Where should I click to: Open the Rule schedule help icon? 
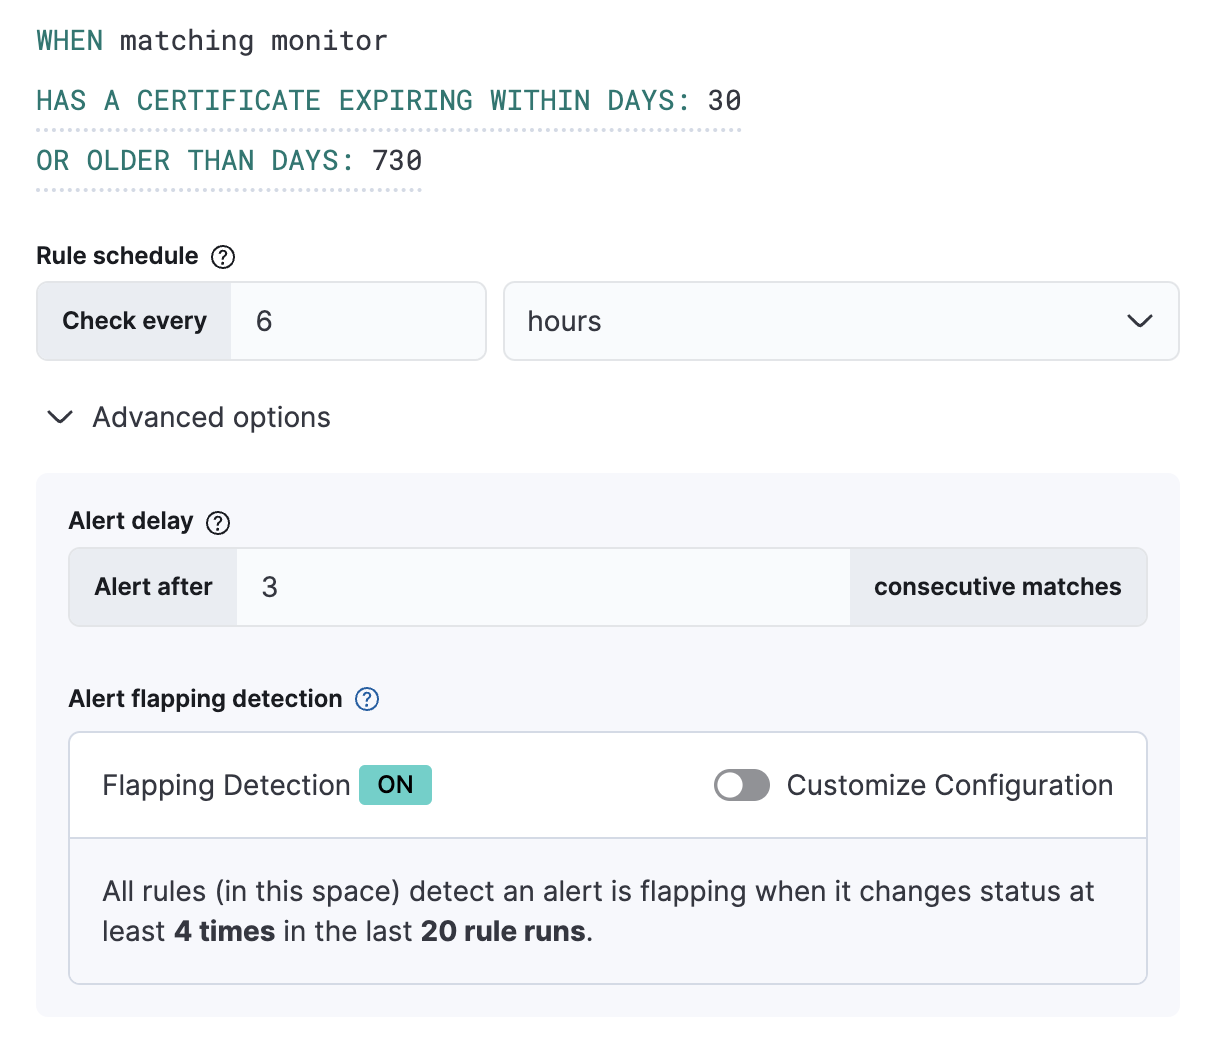(x=224, y=256)
